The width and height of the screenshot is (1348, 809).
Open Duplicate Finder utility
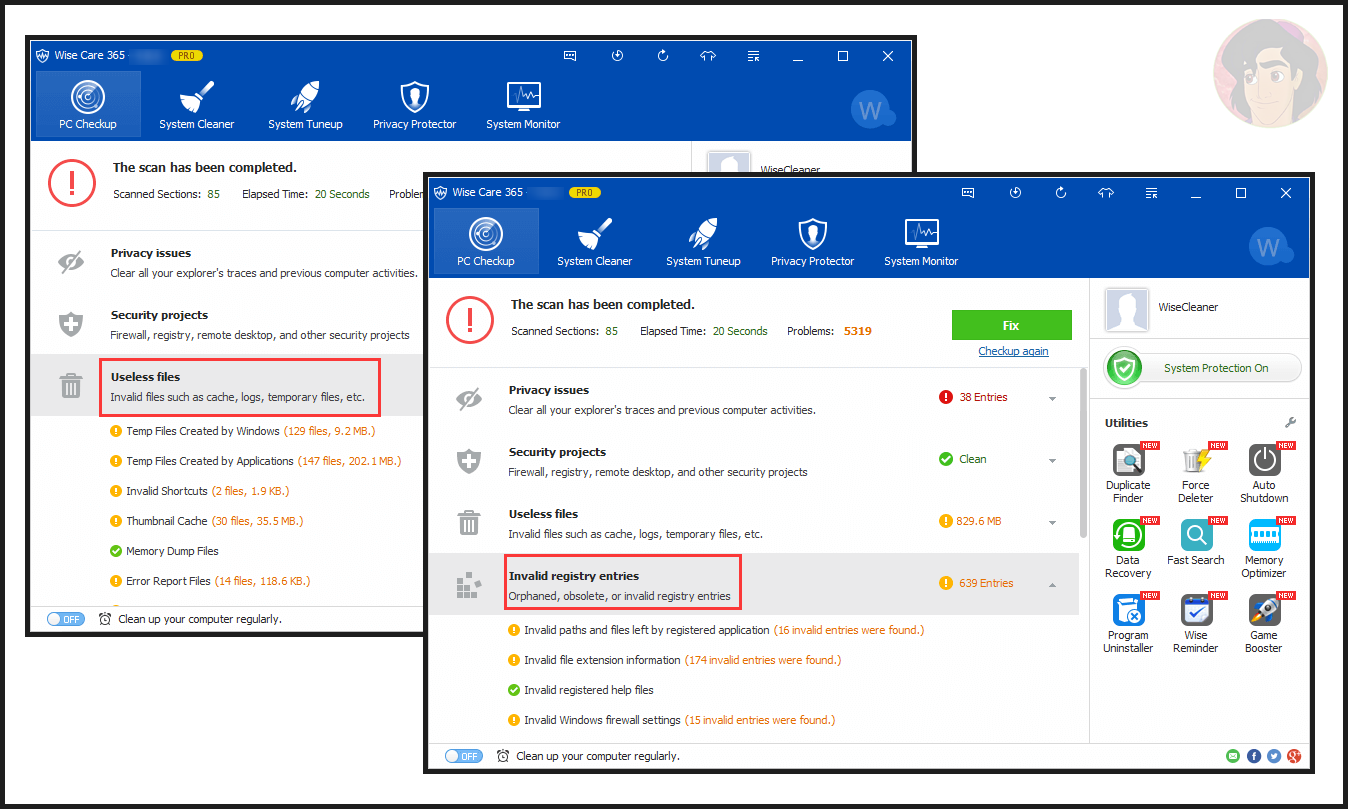click(x=1128, y=473)
